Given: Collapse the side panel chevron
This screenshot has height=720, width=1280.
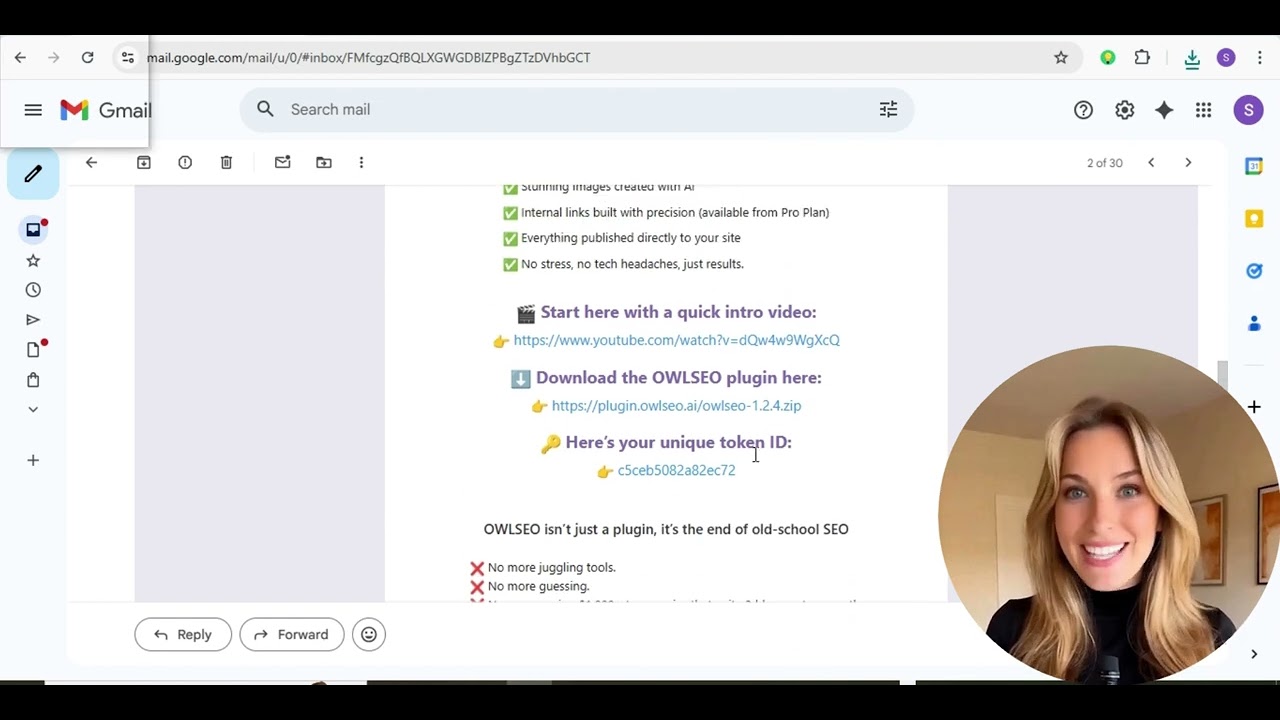Looking at the screenshot, I should (1254, 654).
